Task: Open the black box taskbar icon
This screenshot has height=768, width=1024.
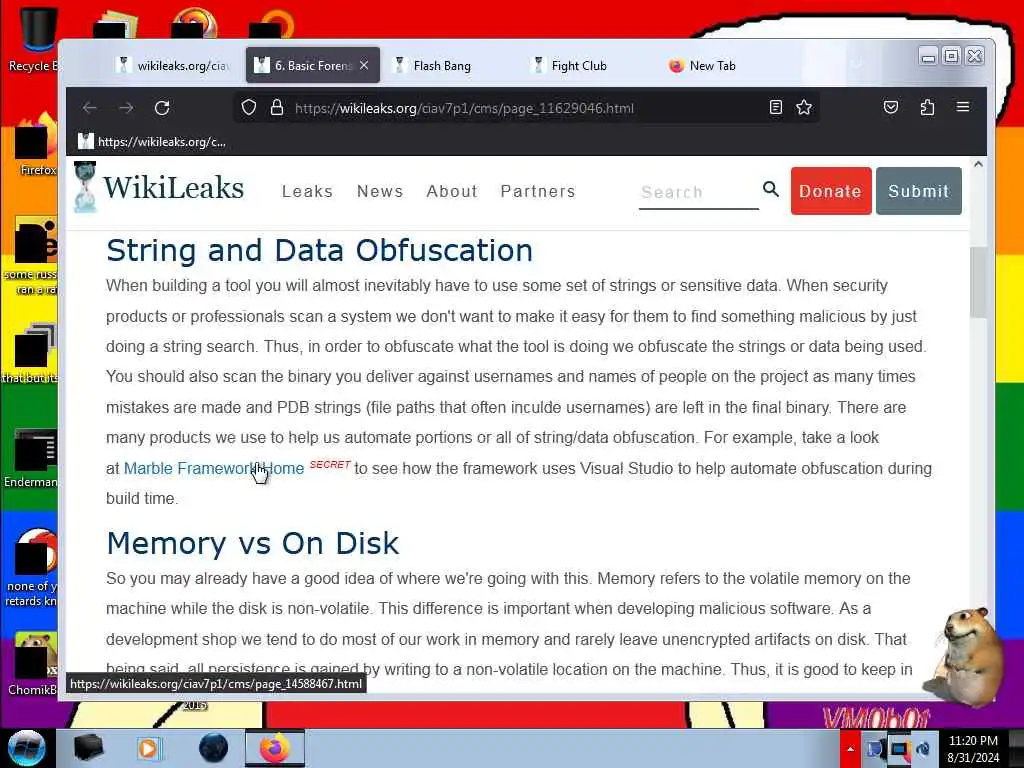Action: click(88, 748)
